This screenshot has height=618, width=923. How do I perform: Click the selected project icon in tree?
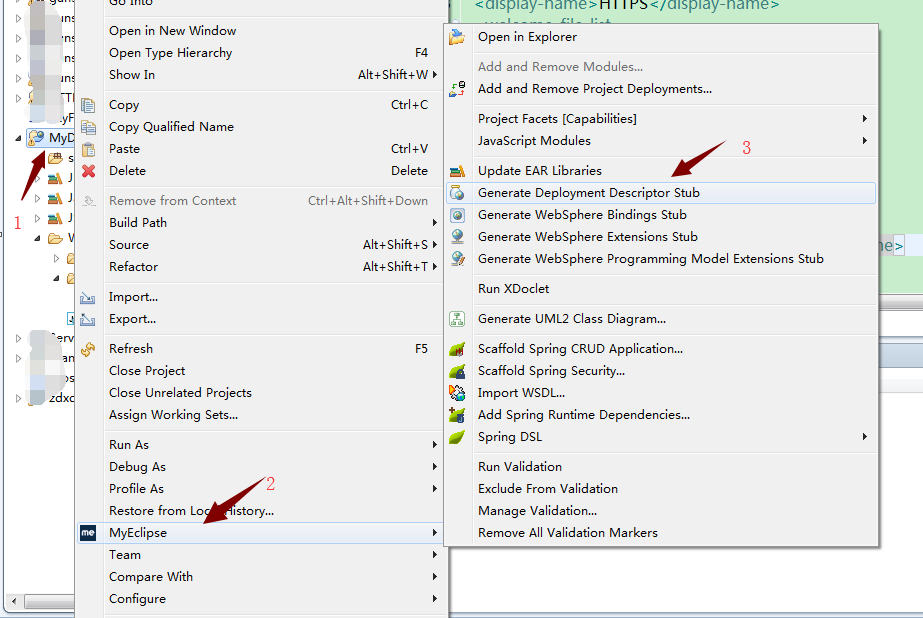[36, 138]
